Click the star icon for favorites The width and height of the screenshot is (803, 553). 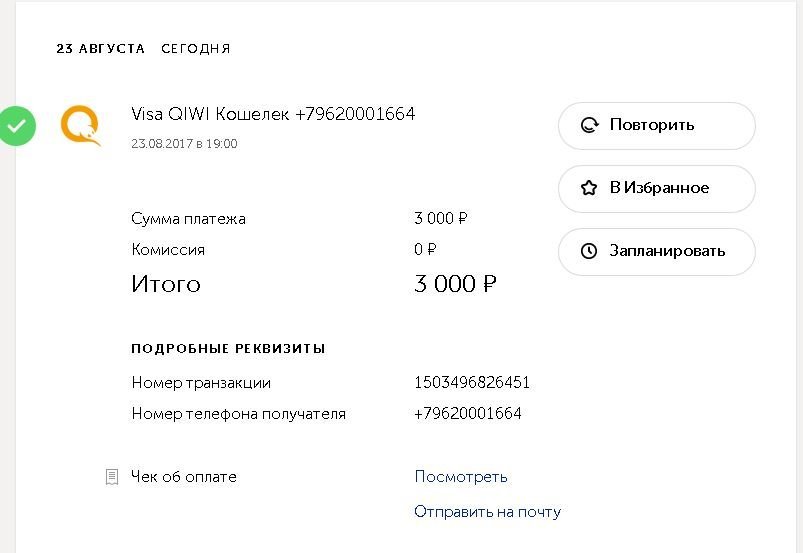pos(590,188)
